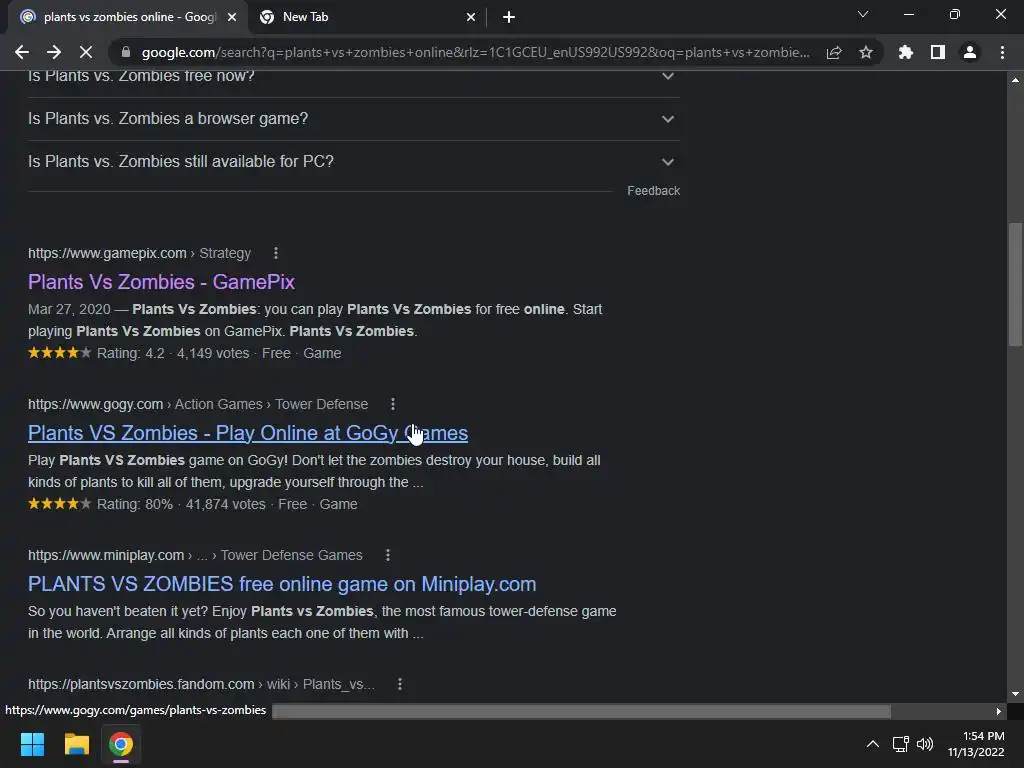This screenshot has width=1024, height=768.
Task: Open Plants VS Zombies GoGy Games link
Action: click(248, 433)
